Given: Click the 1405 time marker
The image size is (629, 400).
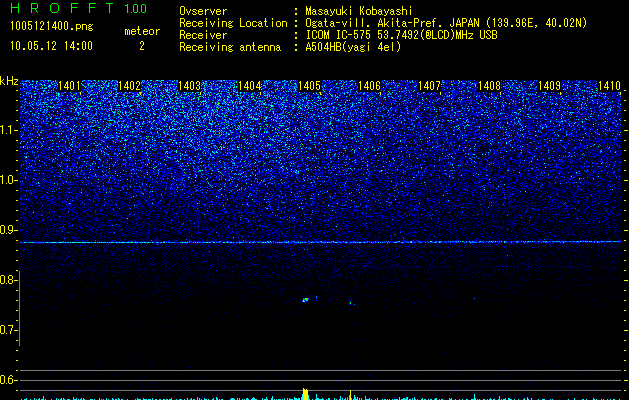Looking at the screenshot, I should [309, 86].
